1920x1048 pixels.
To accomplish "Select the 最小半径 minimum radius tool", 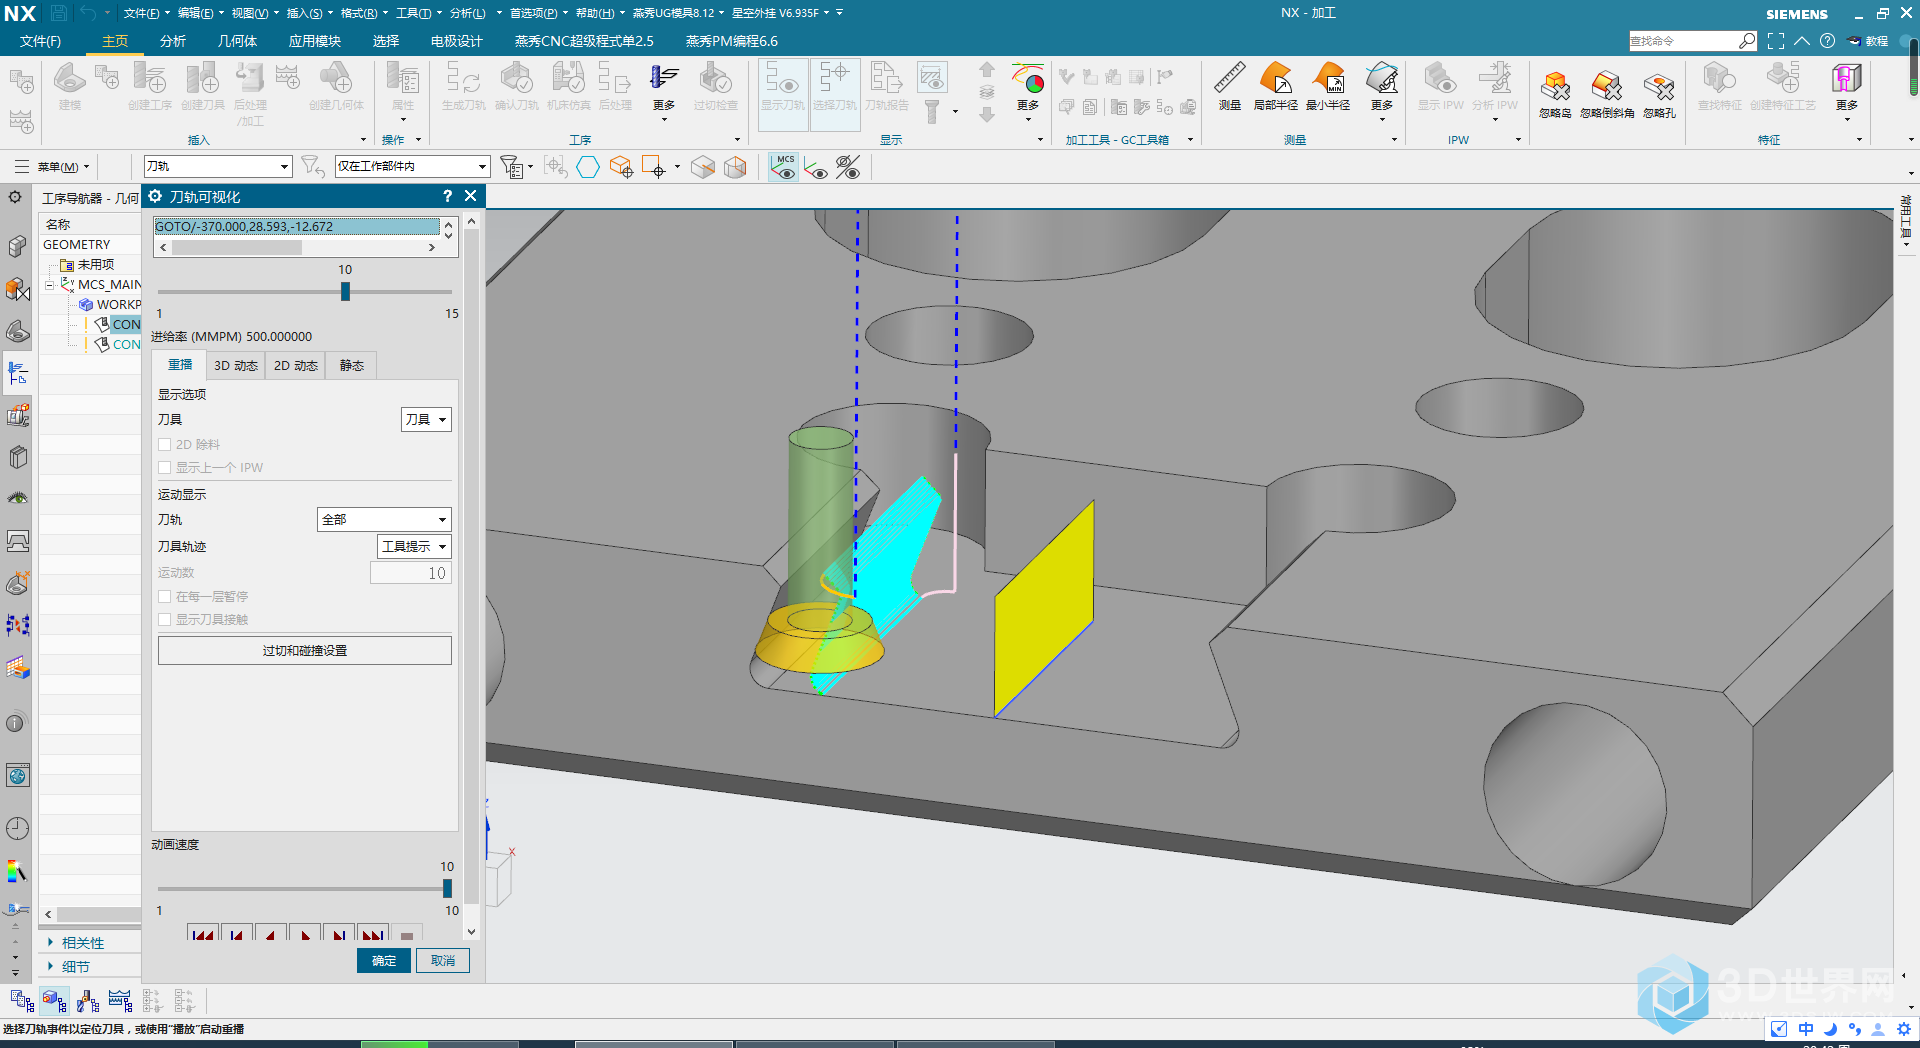I will (x=1328, y=86).
